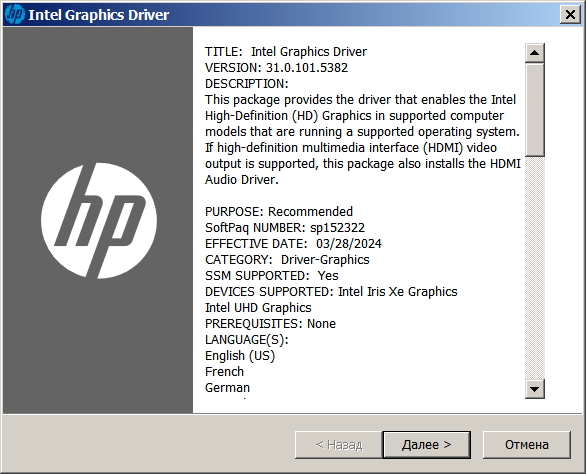Image resolution: width=586 pixels, height=474 pixels.
Task: Click the Audio Driver. text line
Action: 242,180
